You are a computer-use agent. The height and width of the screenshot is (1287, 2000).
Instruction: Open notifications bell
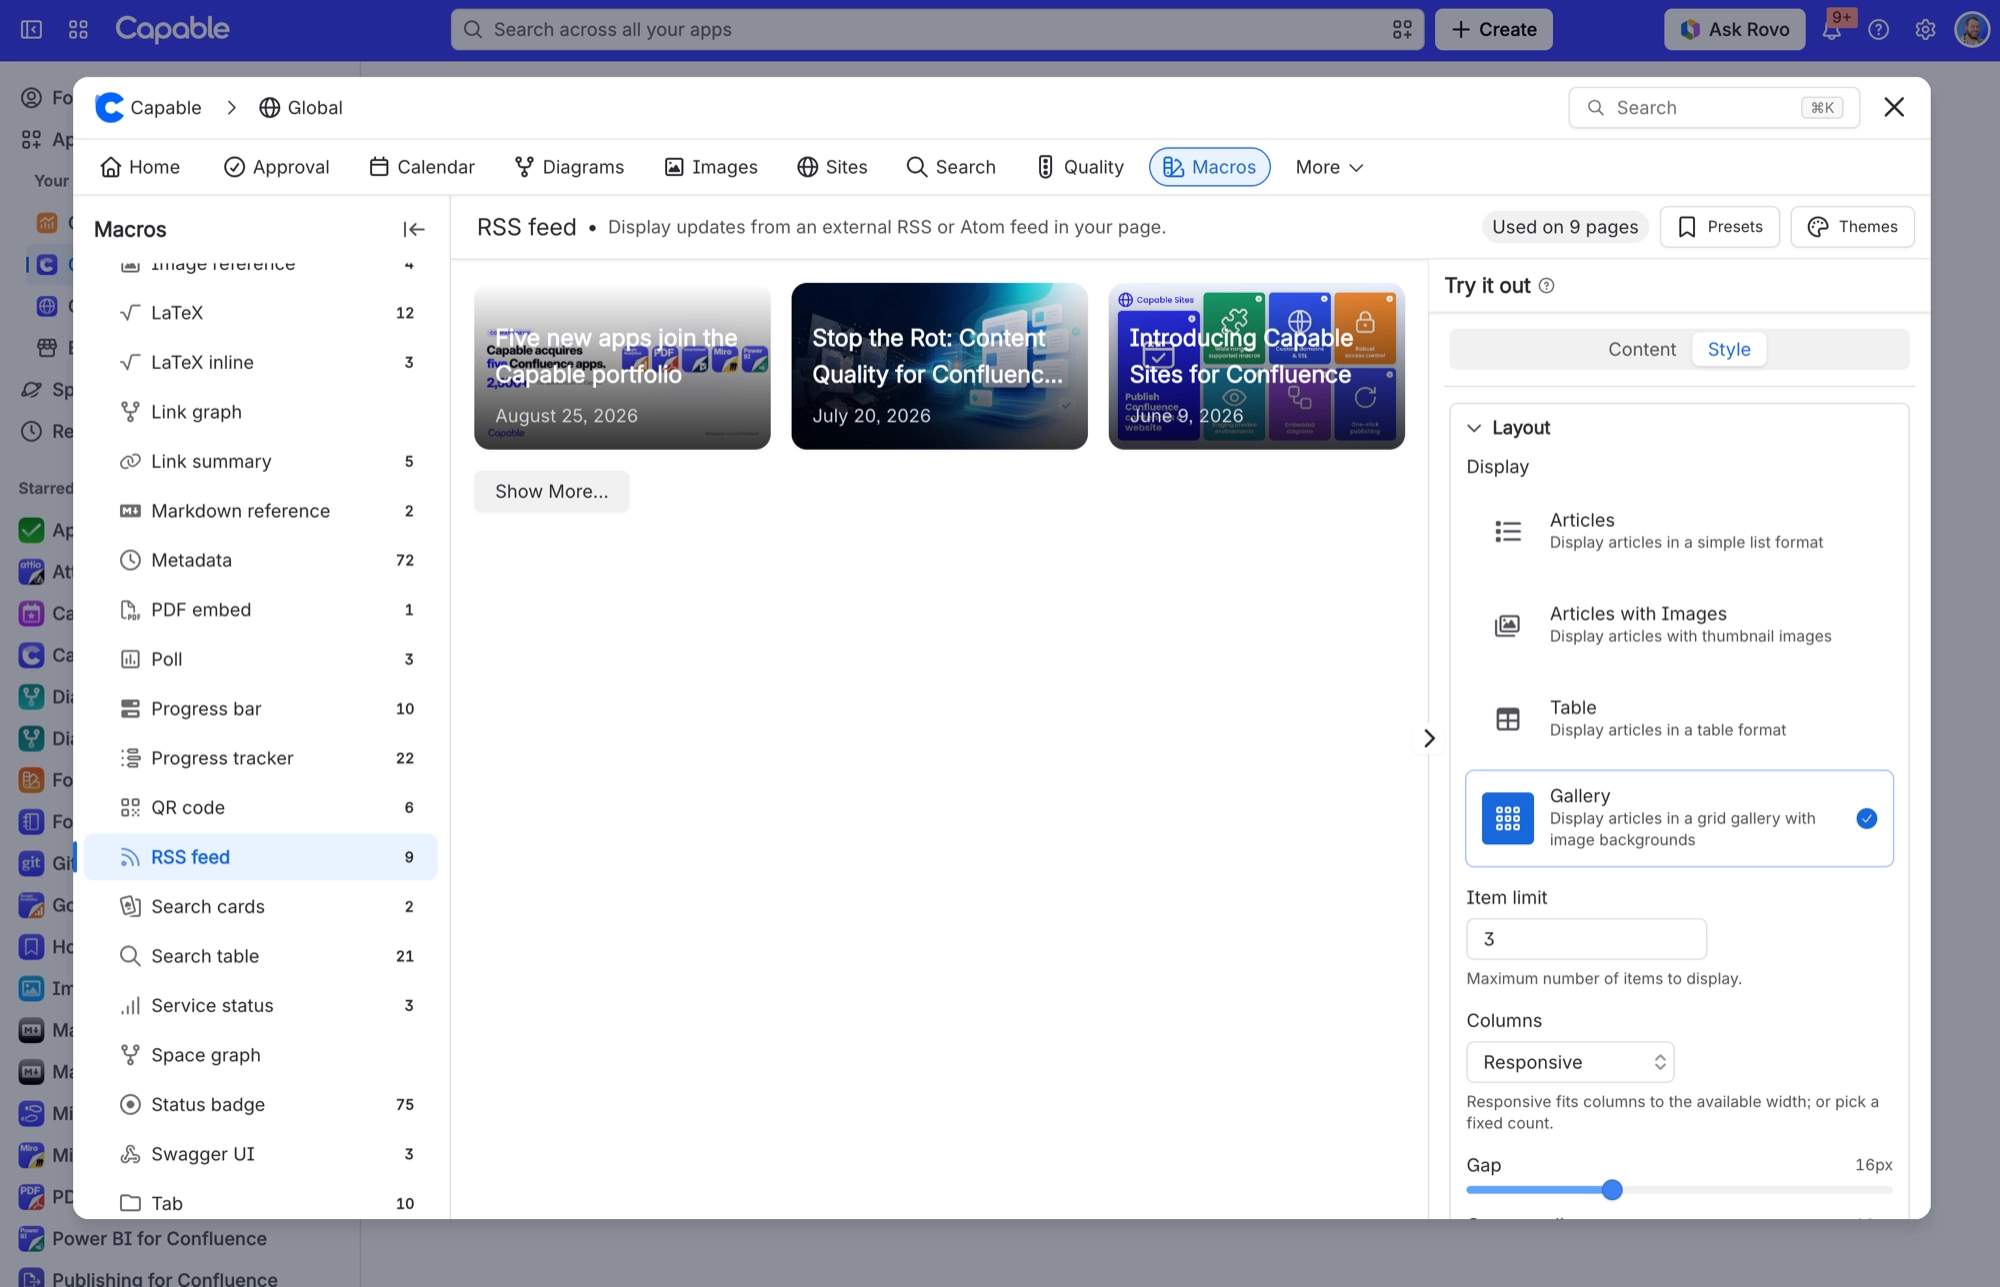[1832, 30]
